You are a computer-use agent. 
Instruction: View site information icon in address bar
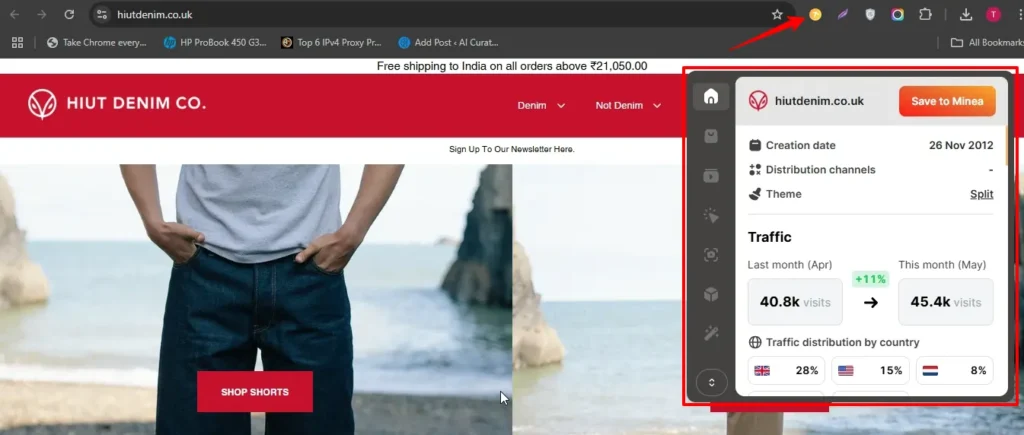point(101,14)
